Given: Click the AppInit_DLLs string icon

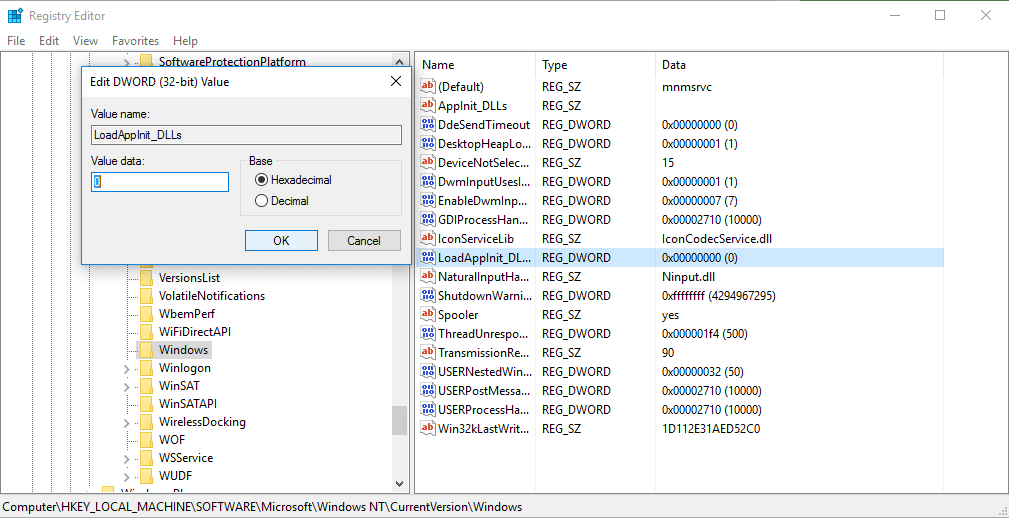Looking at the screenshot, I should pos(428,106).
